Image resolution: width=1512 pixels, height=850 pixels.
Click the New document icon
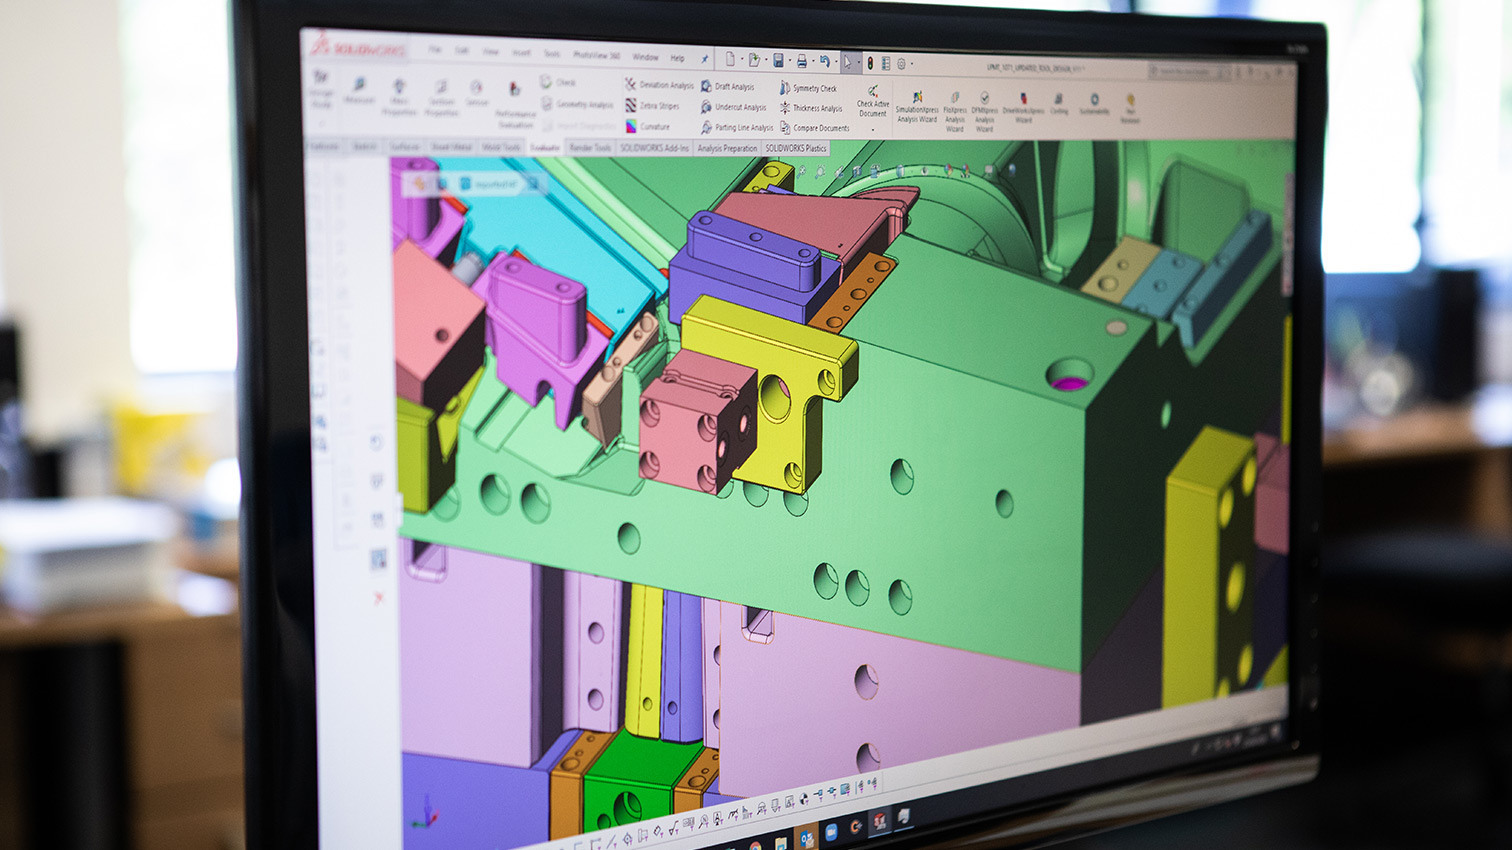click(731, 59)
